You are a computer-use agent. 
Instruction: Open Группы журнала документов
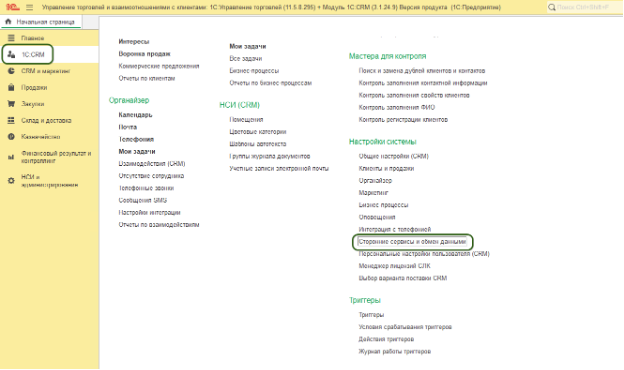coord(270,156)
